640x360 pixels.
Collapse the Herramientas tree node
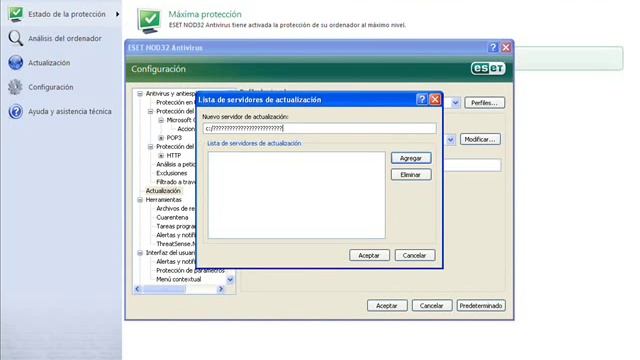click(140, 200)
